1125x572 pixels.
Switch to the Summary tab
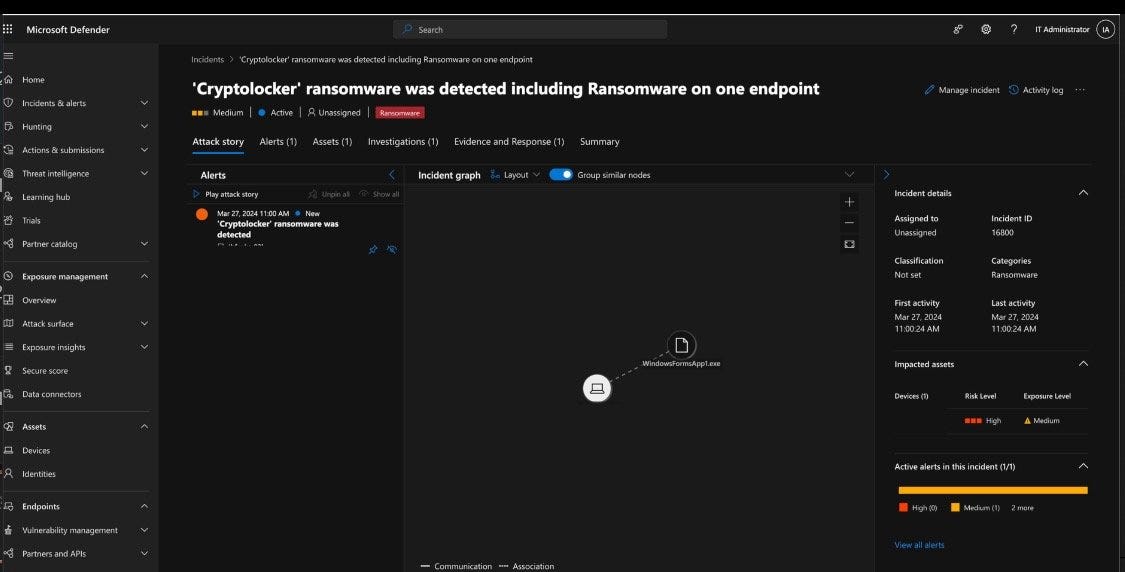(x=600, y=141)
